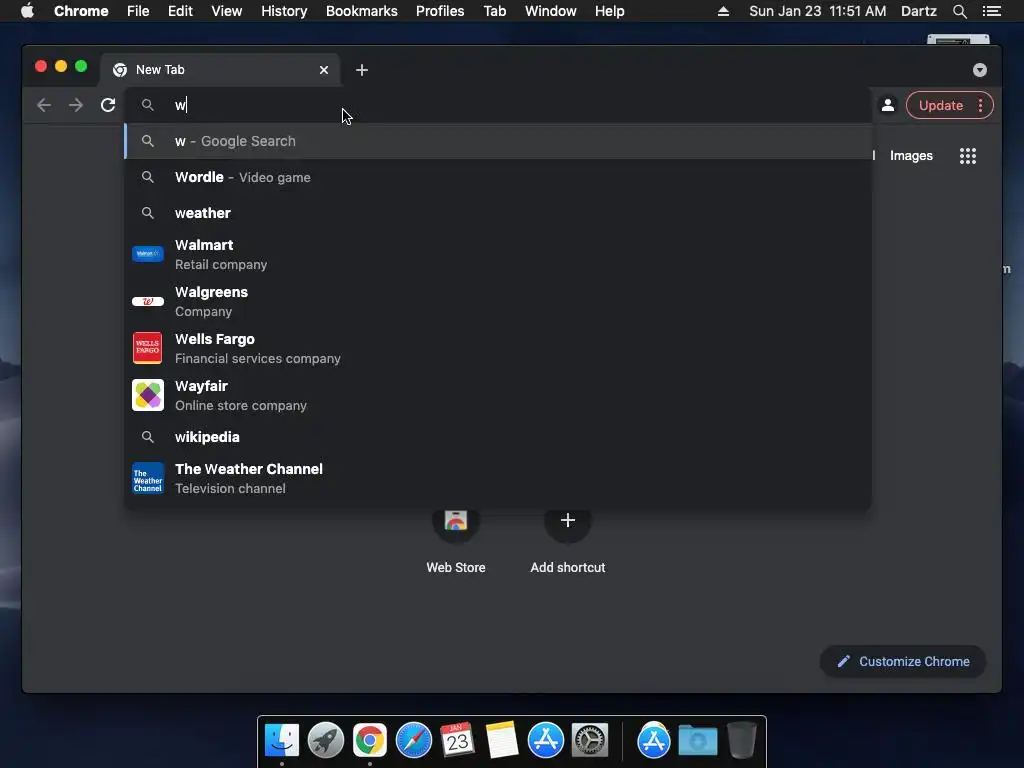Reload the page with the refresh icon
The height and width of the screenshot is (768, 1024).
(x=108, y=105)
